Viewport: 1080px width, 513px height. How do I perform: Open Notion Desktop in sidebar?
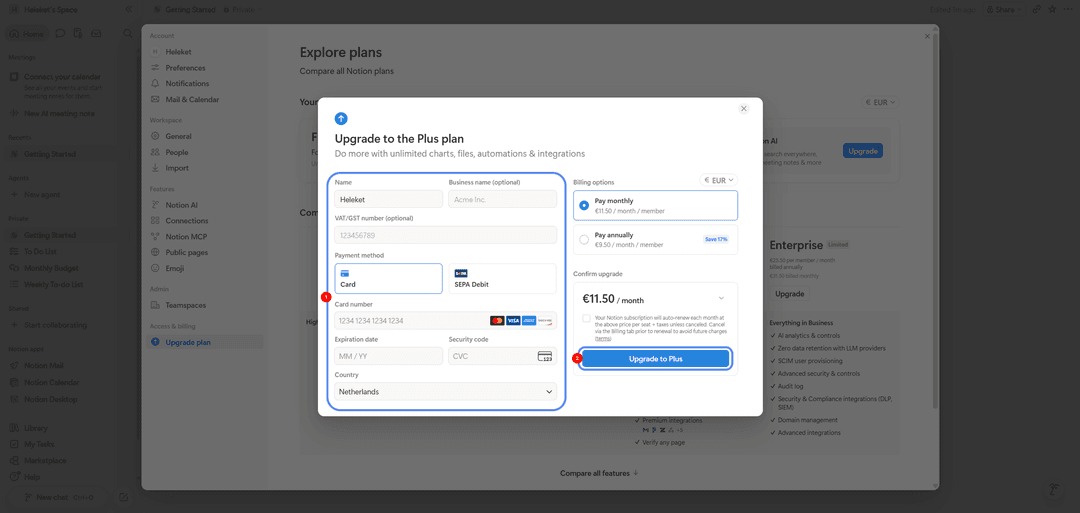pos(50,399)
